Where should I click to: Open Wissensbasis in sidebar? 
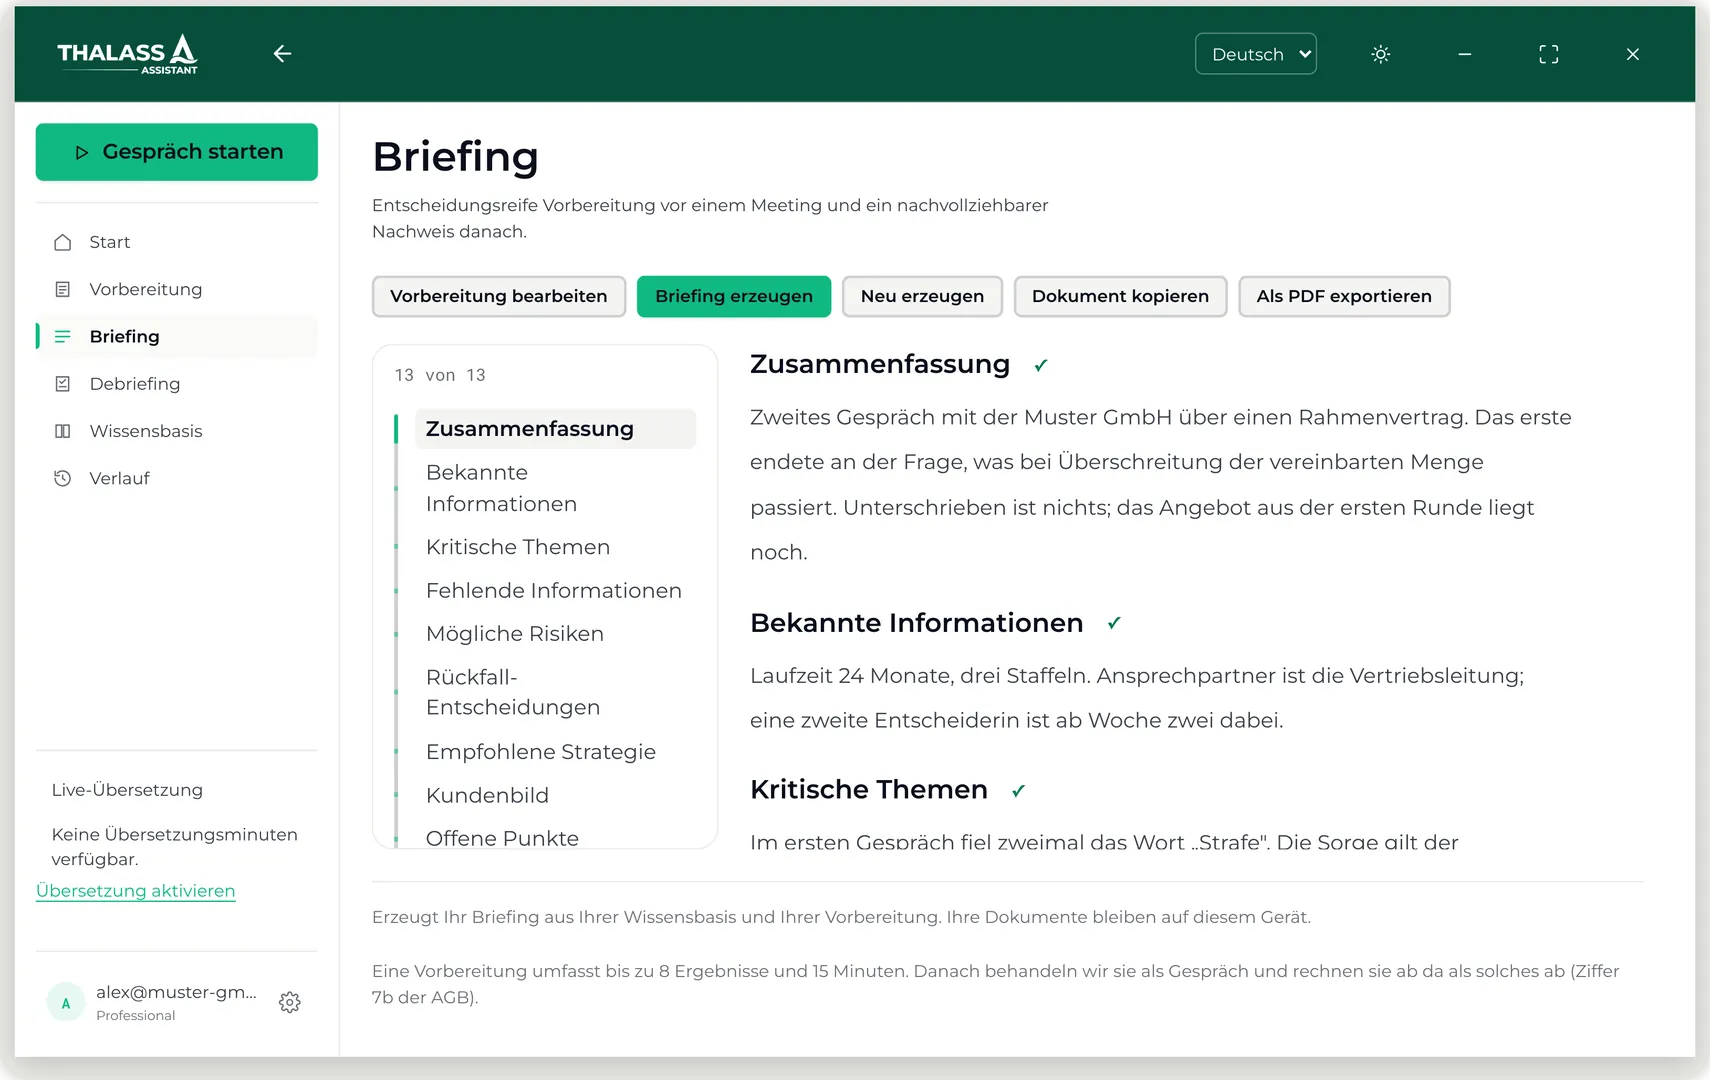[x=177, y=431]
